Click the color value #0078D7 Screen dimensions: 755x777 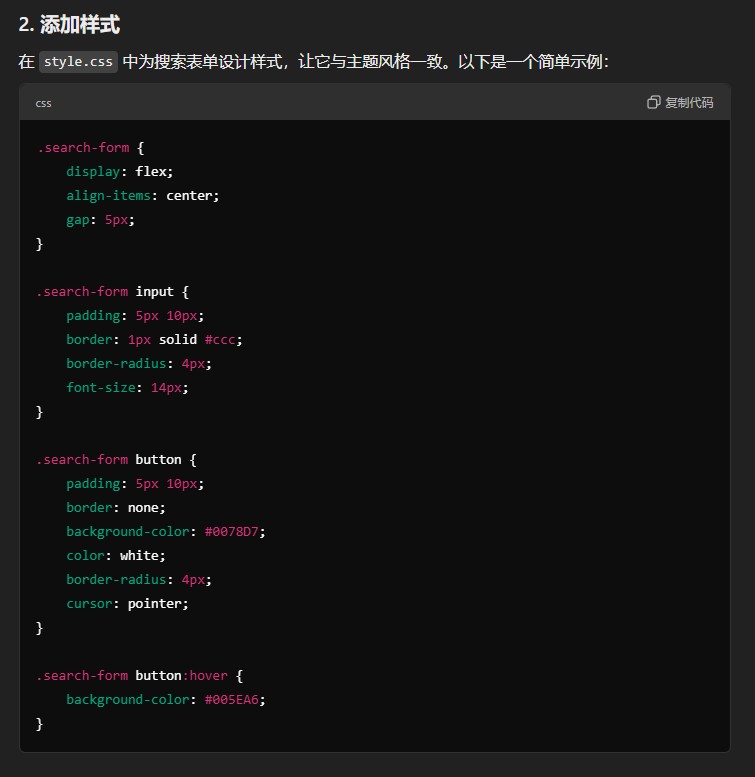(x=231, y=532)
